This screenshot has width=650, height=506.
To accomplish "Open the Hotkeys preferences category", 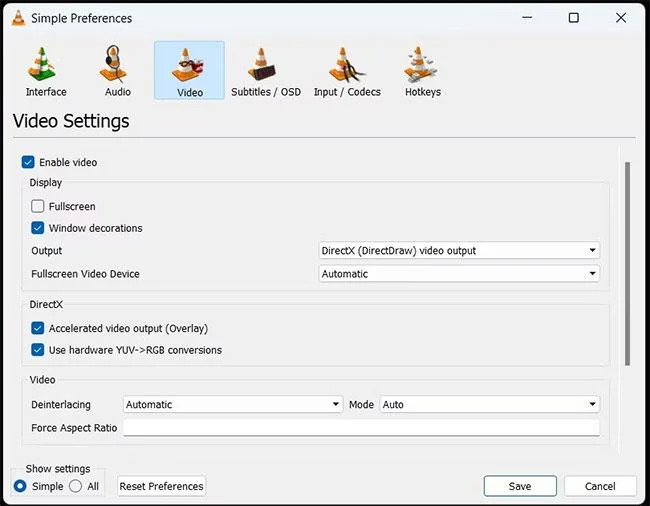I will [422, 71].
